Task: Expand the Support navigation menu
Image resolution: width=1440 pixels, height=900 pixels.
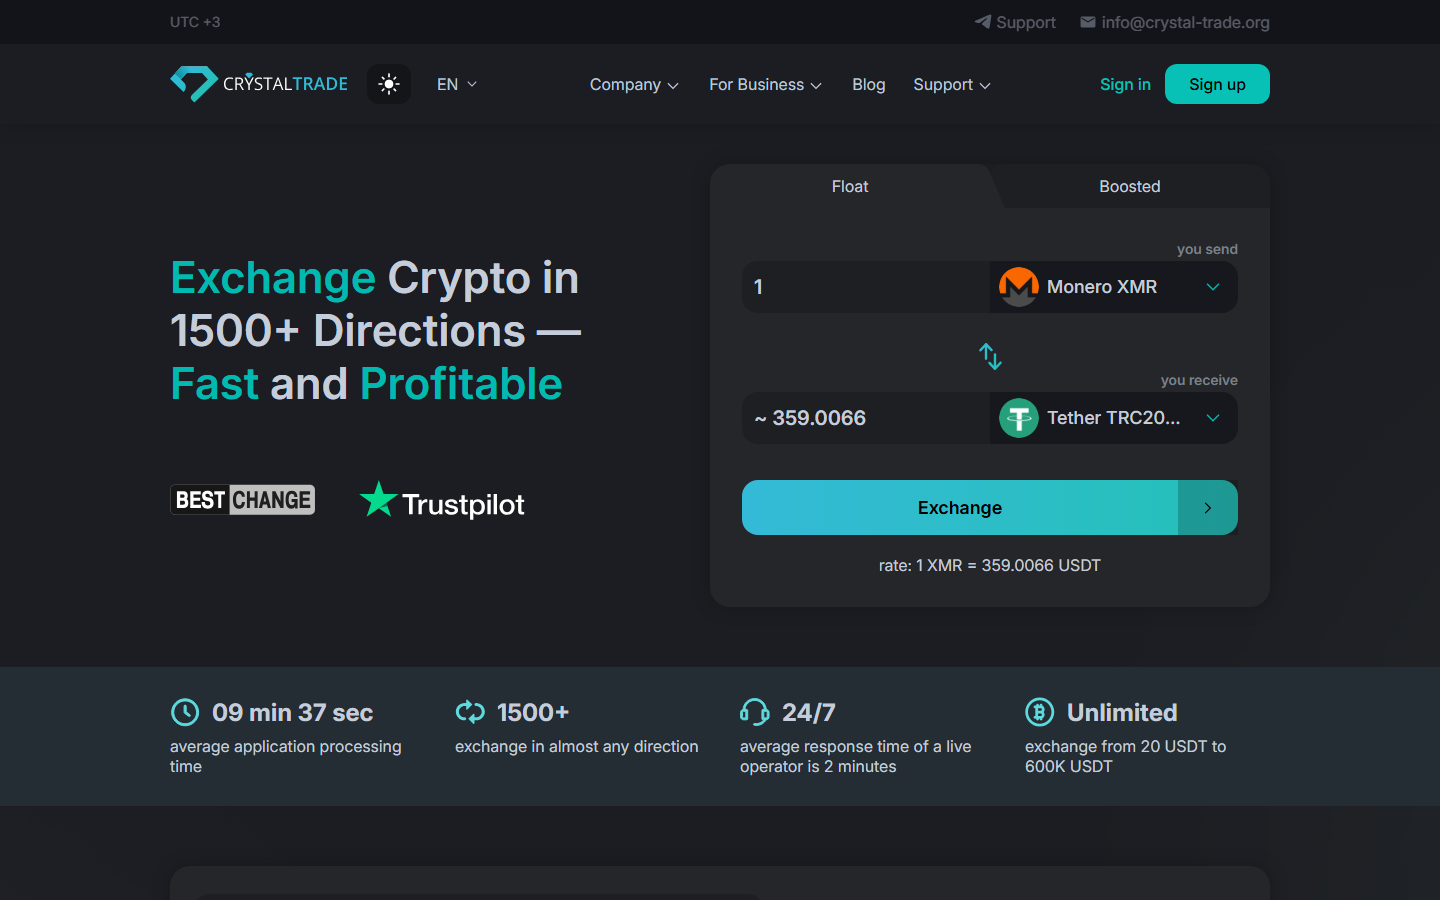Action: pos(952,85)
